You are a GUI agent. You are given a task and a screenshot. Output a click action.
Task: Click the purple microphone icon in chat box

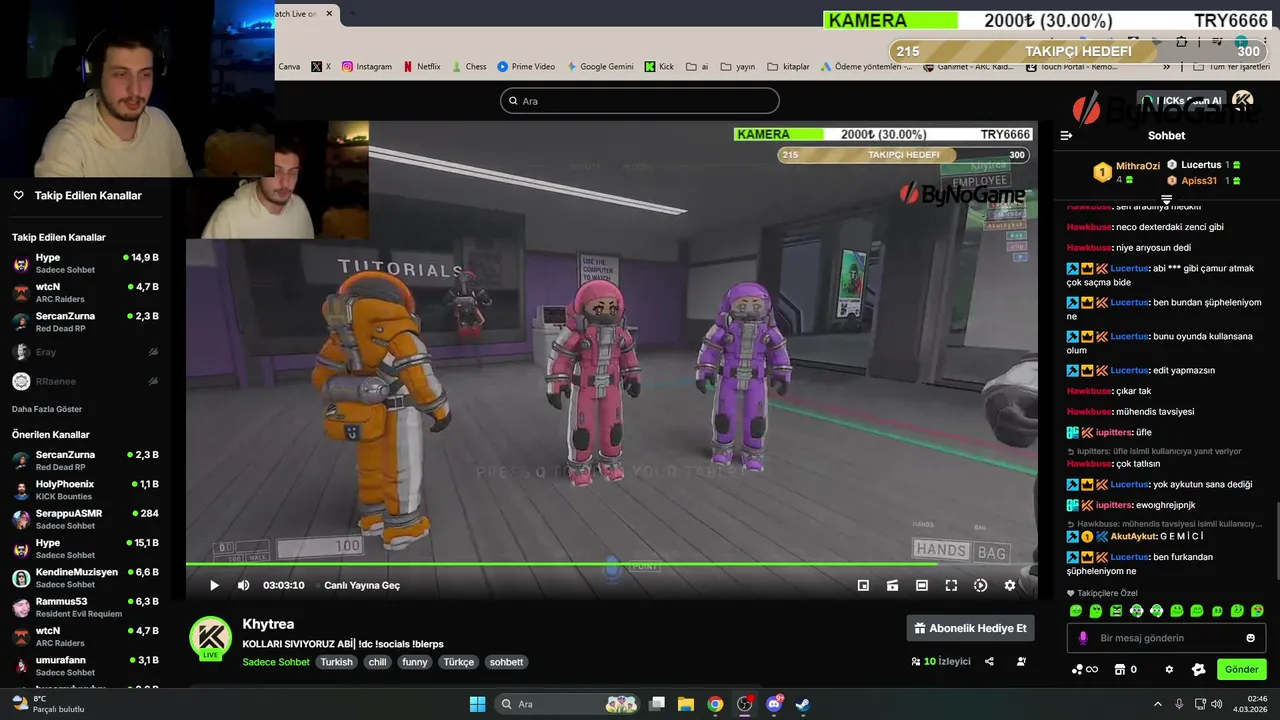(1082, 638)
